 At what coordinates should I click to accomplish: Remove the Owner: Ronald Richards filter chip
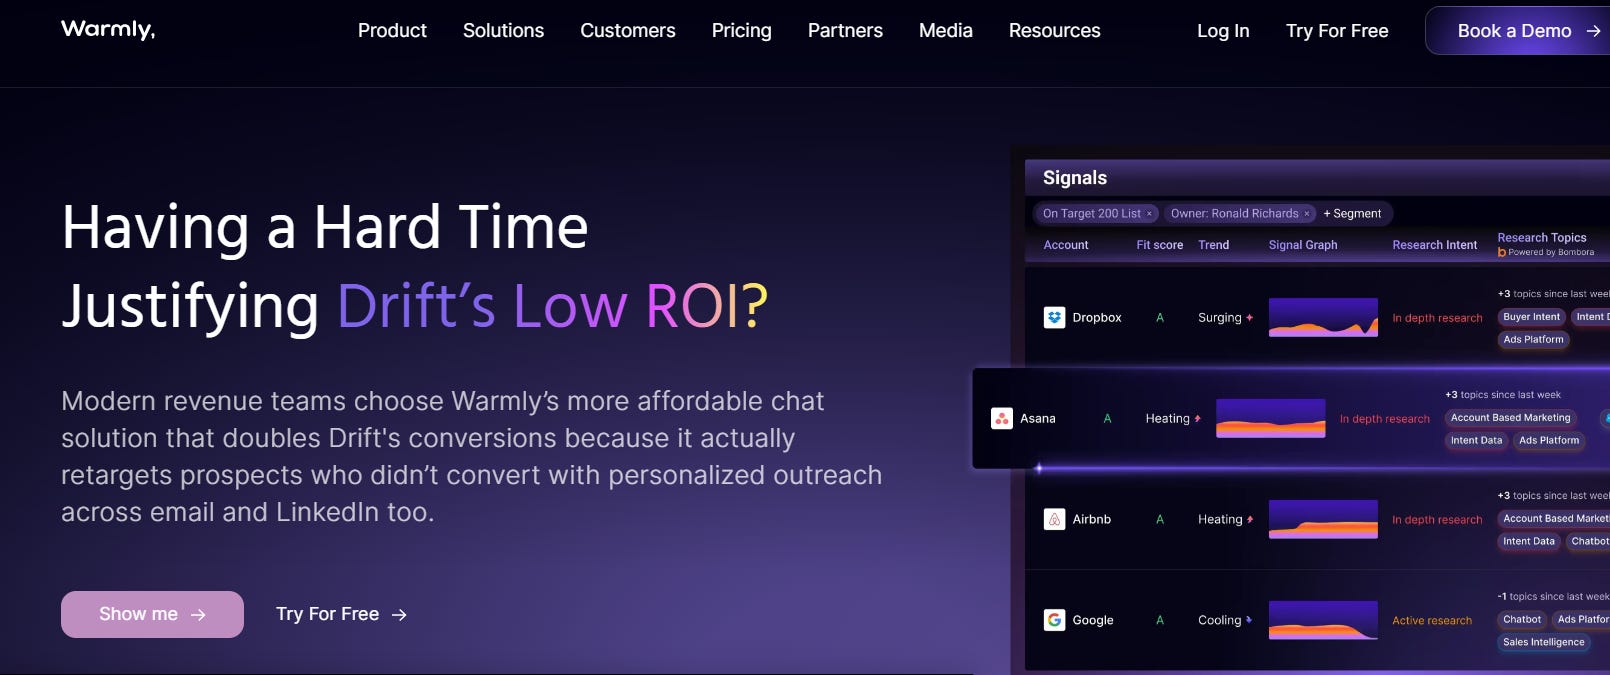point(1306,214)
